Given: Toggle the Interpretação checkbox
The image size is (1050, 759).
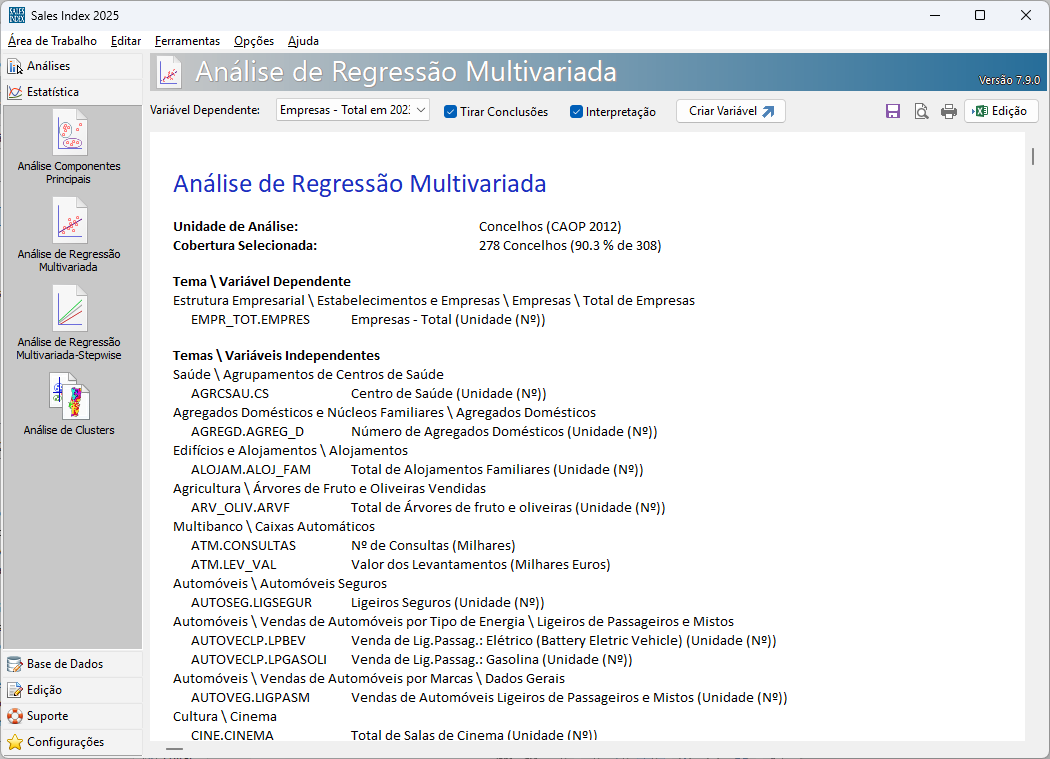Looking at the screenshot, I should 577,112.
